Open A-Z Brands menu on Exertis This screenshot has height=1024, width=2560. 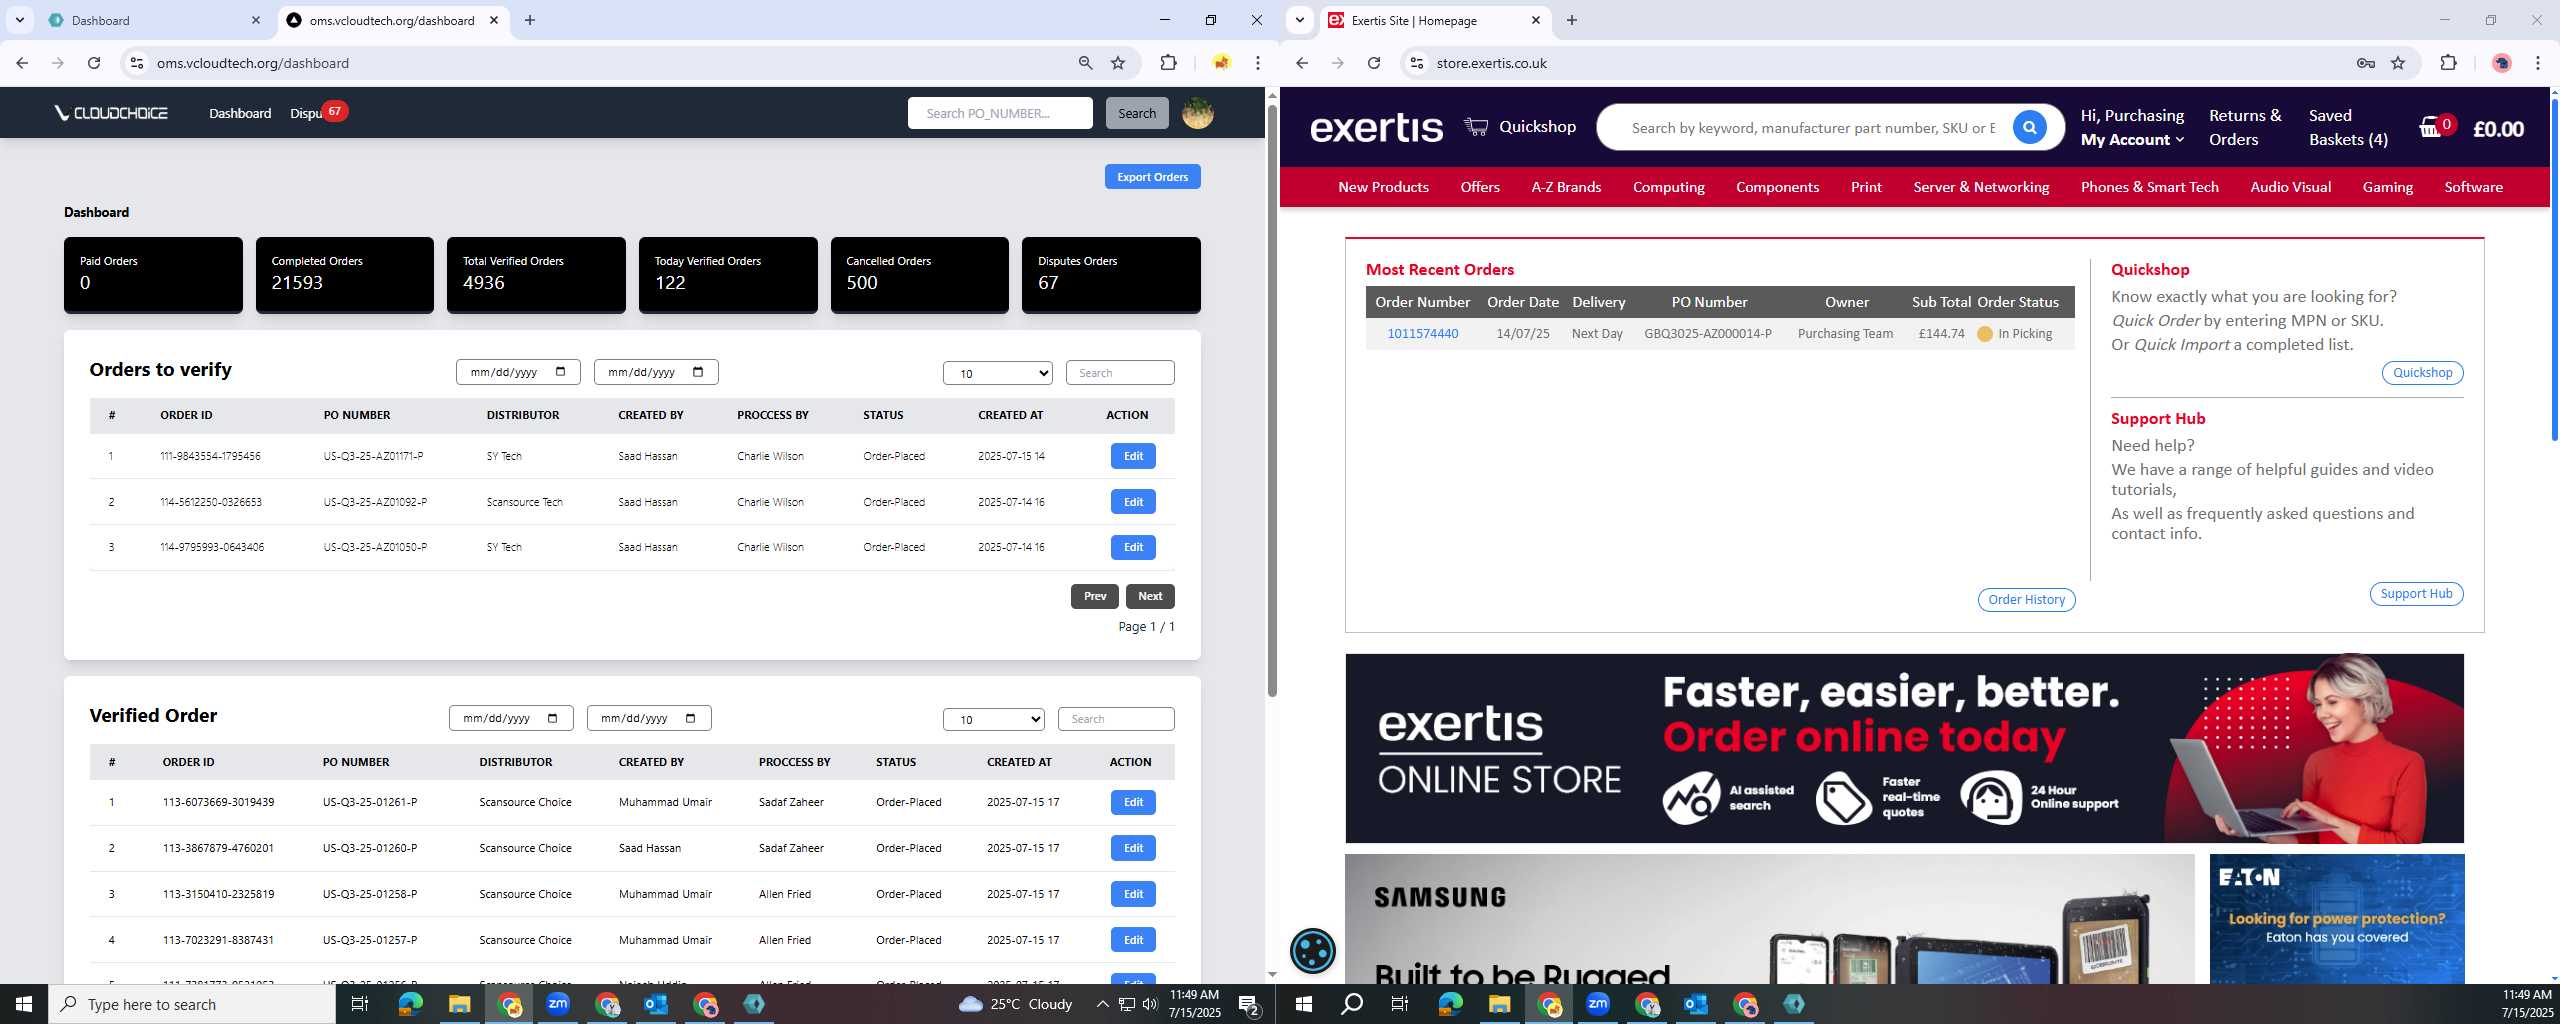(1566, 187)
